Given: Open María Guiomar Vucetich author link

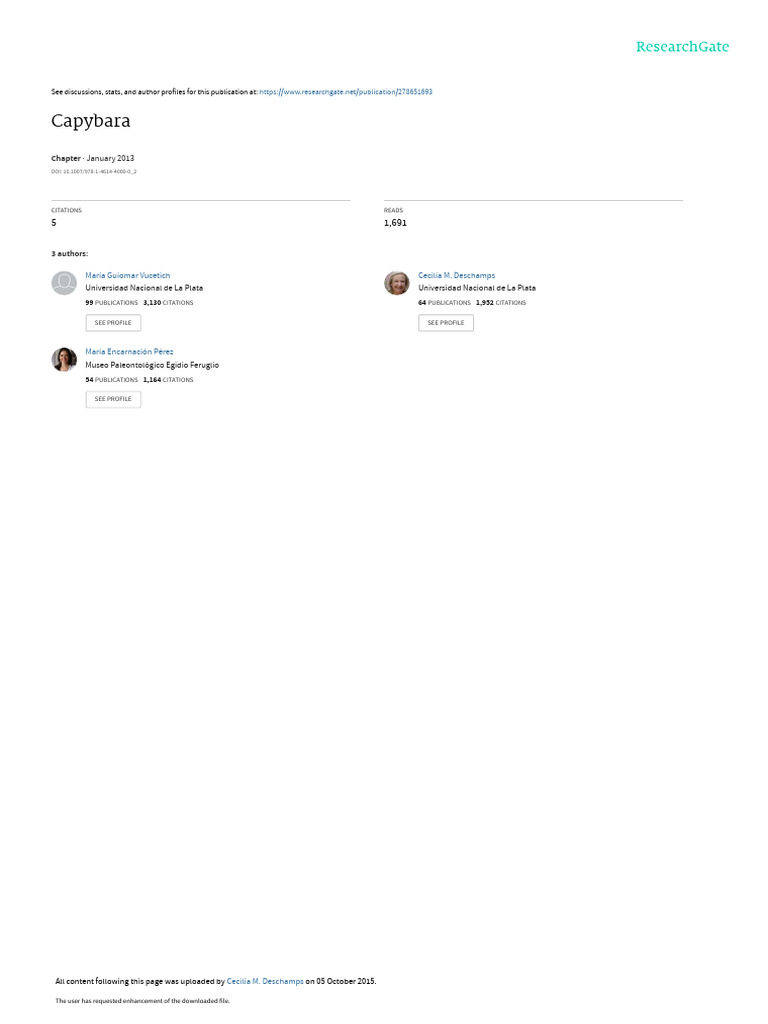Looking at the screenshot, I should pyautogui.click(x=127, y=276).
